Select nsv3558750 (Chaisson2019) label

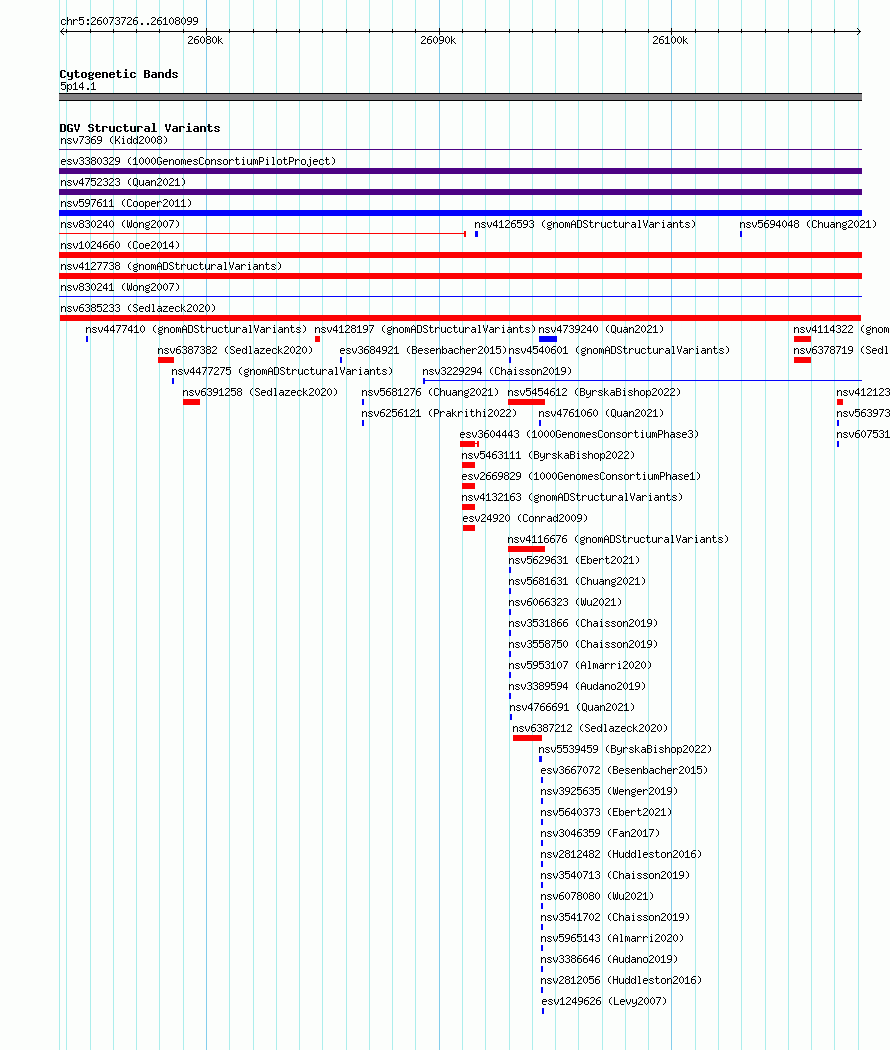click(583, 645)
